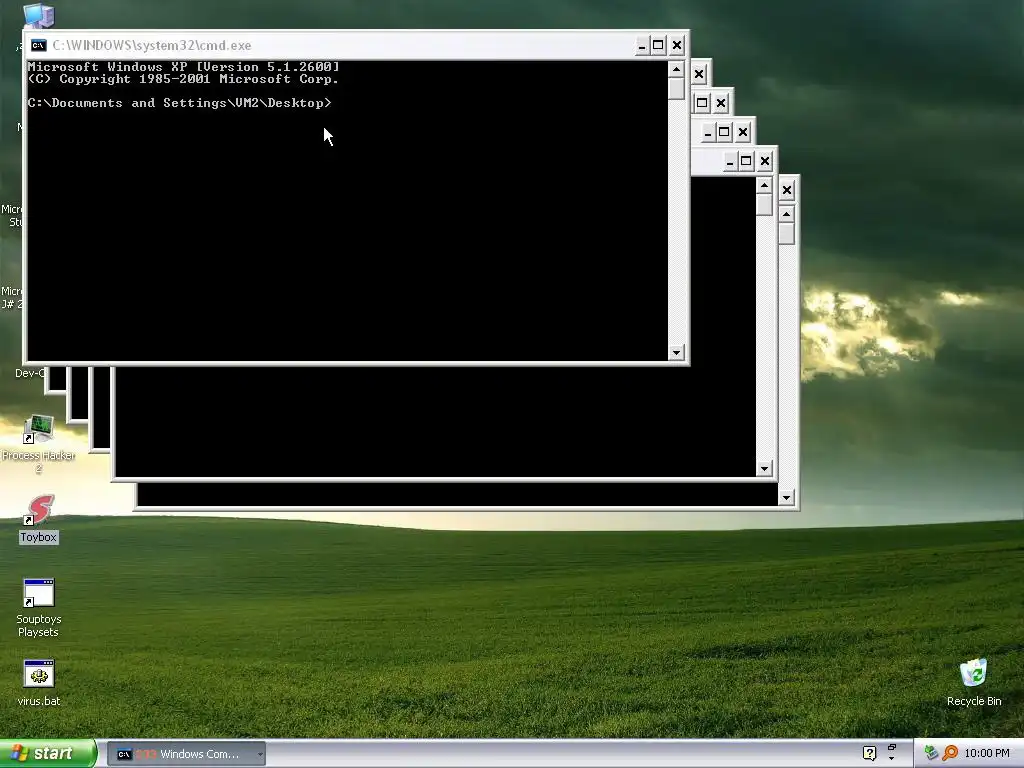Select the My Computer icon above the cmd window
This screenshot has height=768, width=1024.
[x=39, y=14]
